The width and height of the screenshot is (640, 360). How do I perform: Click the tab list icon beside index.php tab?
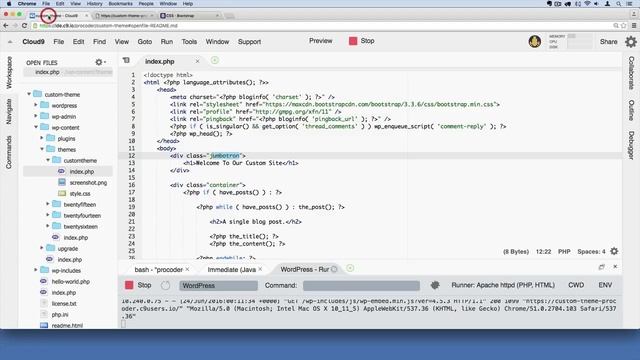click(126, 61)
